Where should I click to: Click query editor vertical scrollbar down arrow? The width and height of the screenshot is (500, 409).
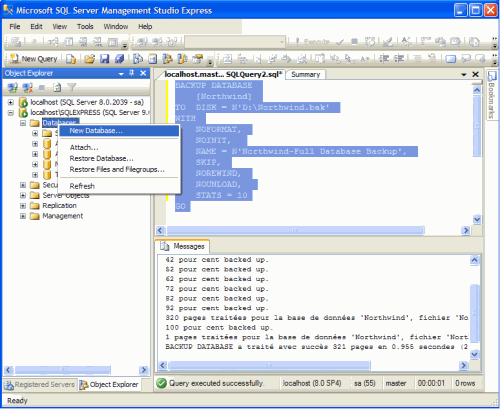pos(477,219)
